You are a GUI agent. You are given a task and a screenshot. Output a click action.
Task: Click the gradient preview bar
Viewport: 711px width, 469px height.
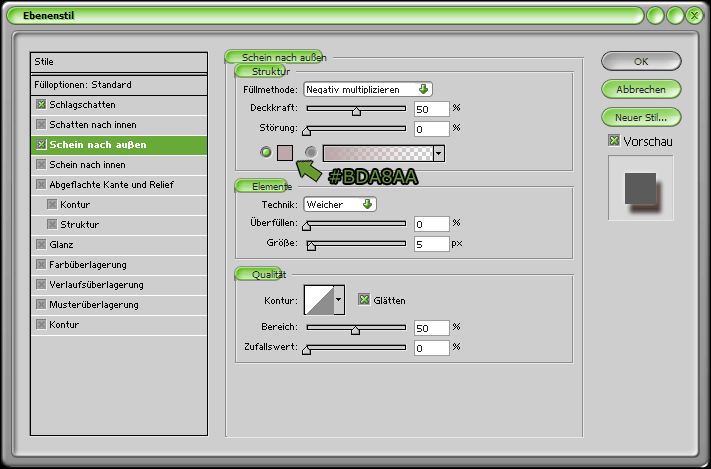[x=378, y=154]
